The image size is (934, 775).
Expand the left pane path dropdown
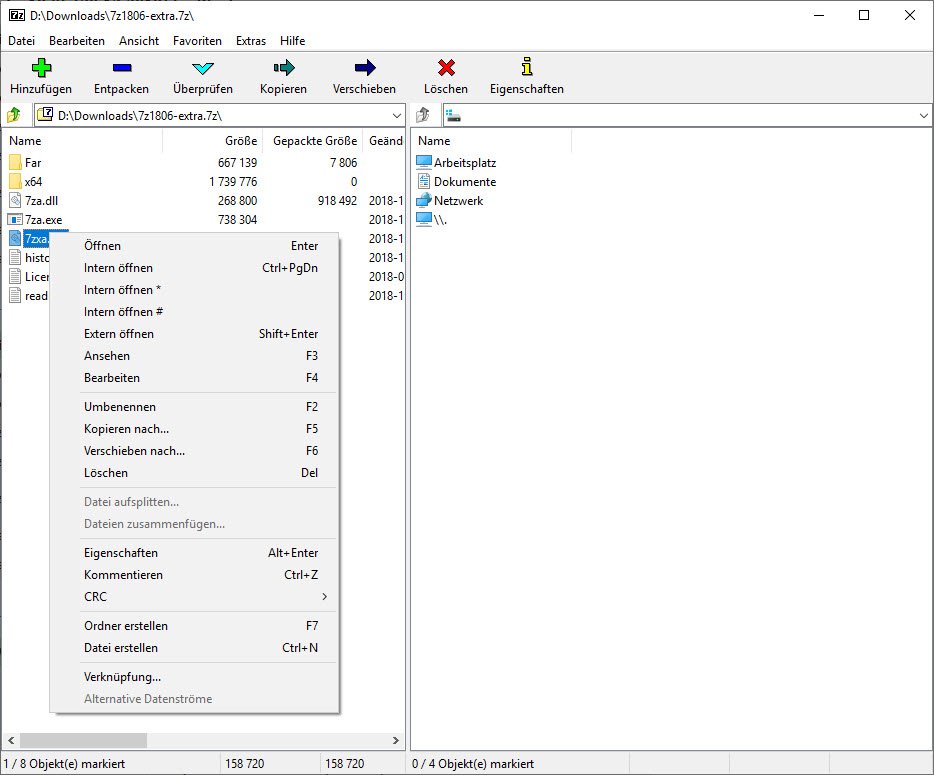tap(397, 116)
